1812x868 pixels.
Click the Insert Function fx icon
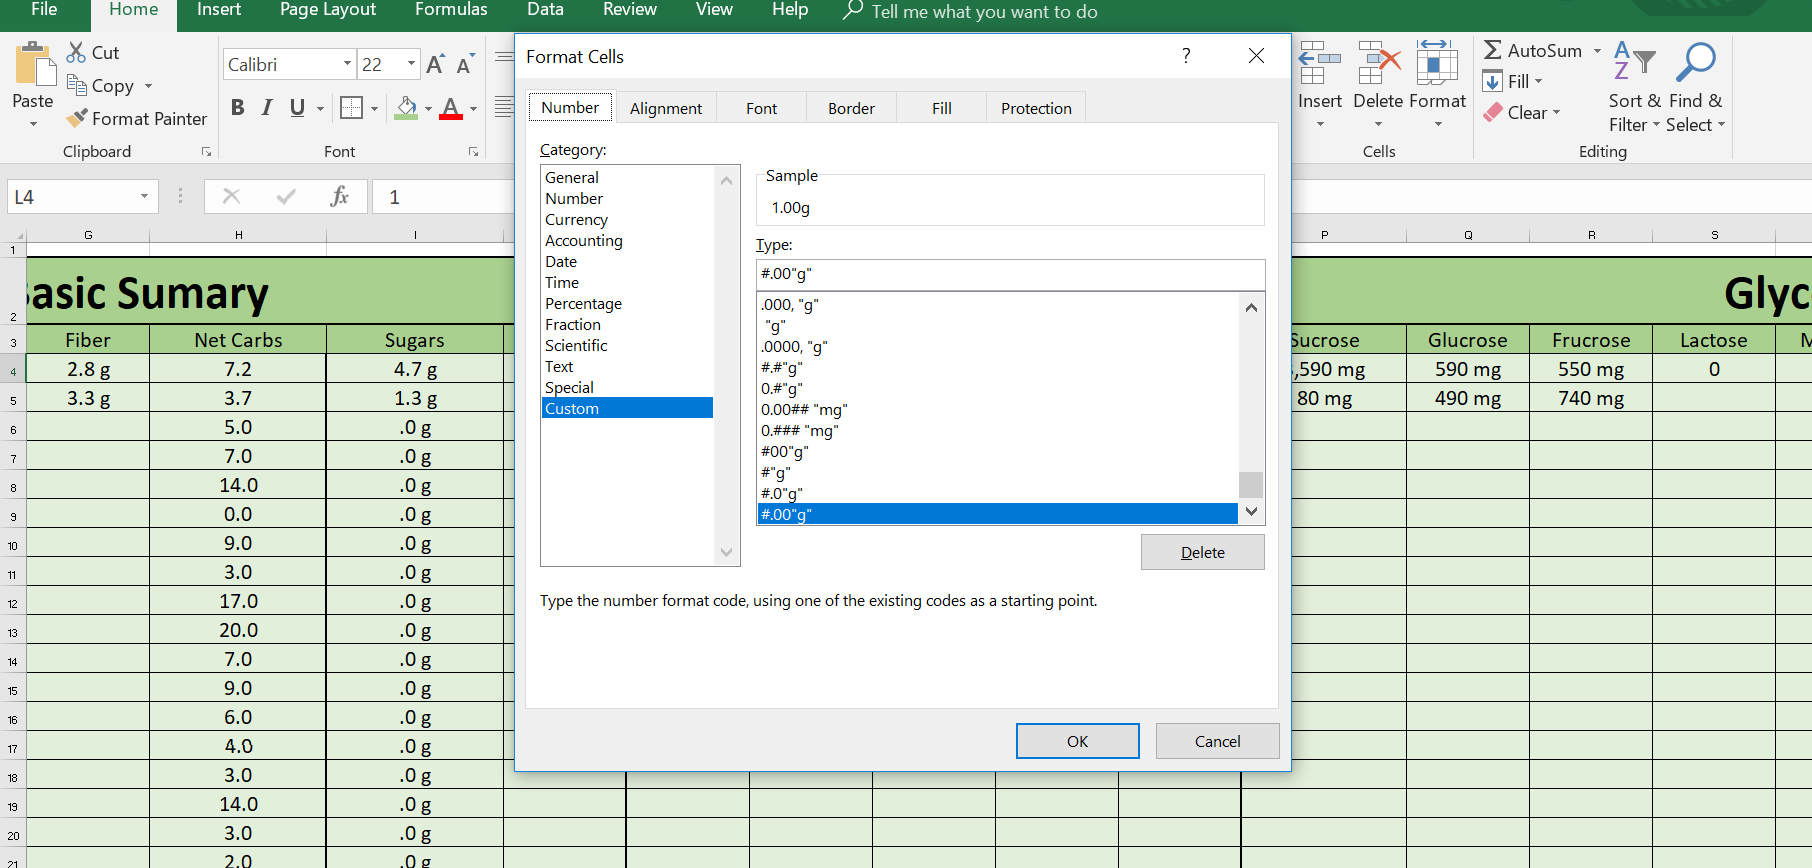tap(339, 197)
